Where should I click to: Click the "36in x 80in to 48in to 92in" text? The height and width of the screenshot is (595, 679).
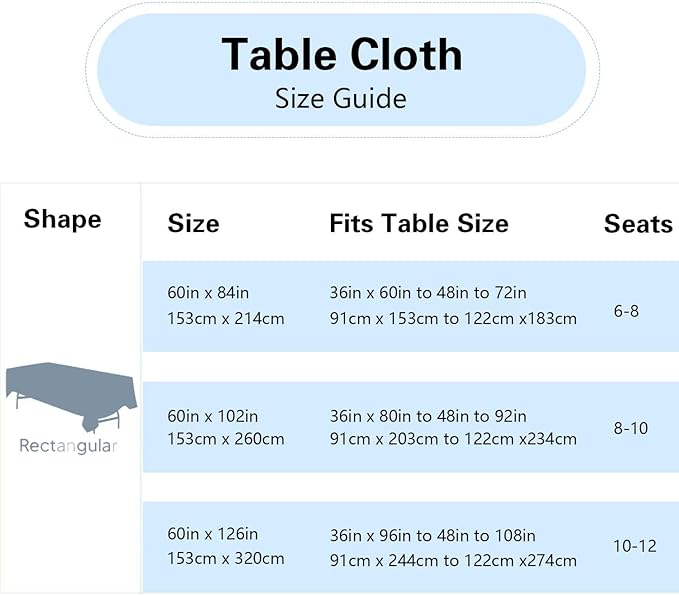click(428, 416)
